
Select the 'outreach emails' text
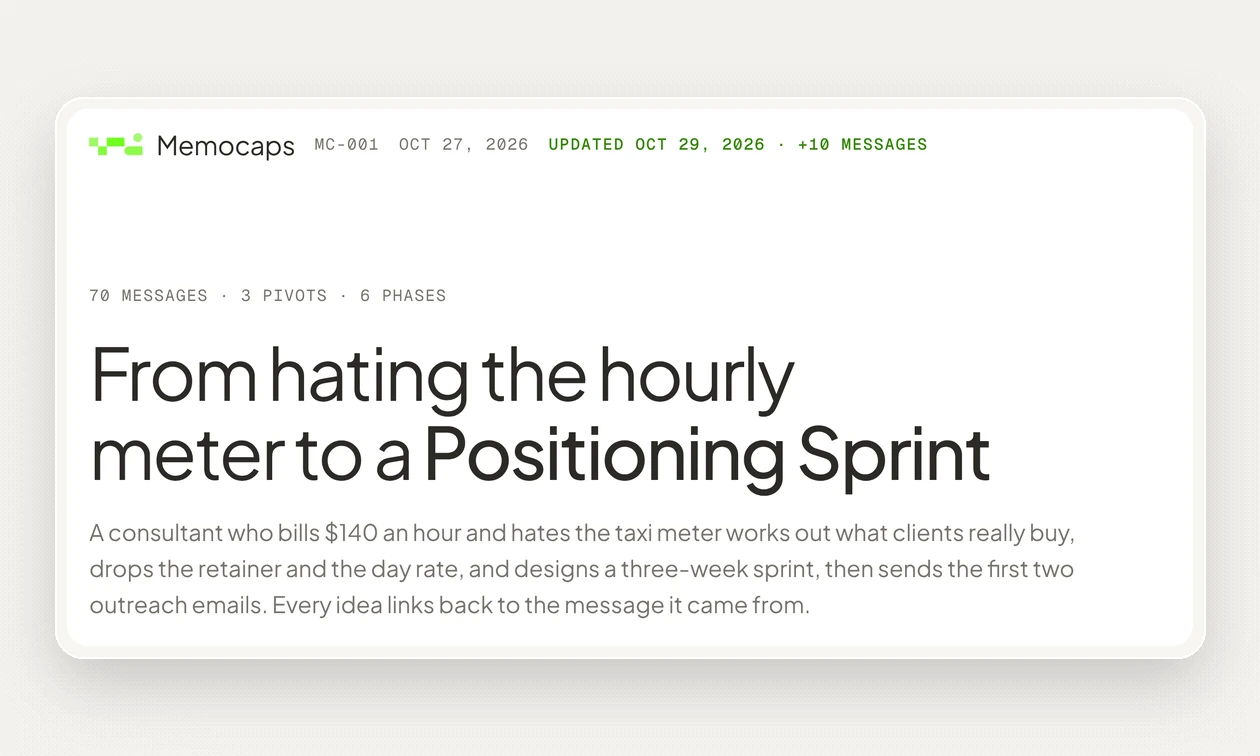[x=177, y=606]
